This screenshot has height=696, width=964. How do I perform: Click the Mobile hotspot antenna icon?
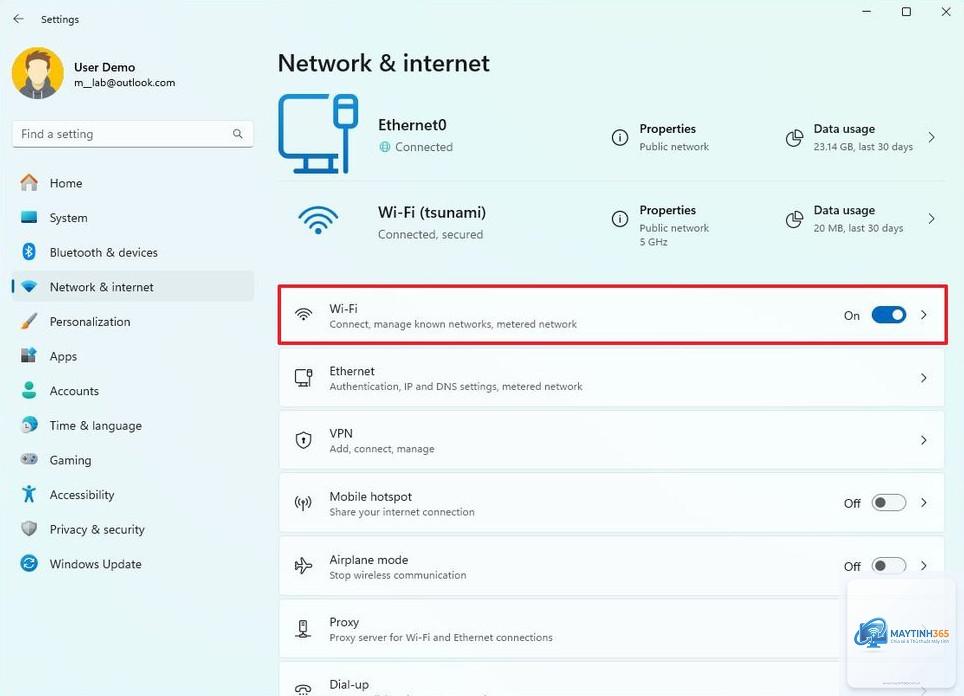click(303, 504)
